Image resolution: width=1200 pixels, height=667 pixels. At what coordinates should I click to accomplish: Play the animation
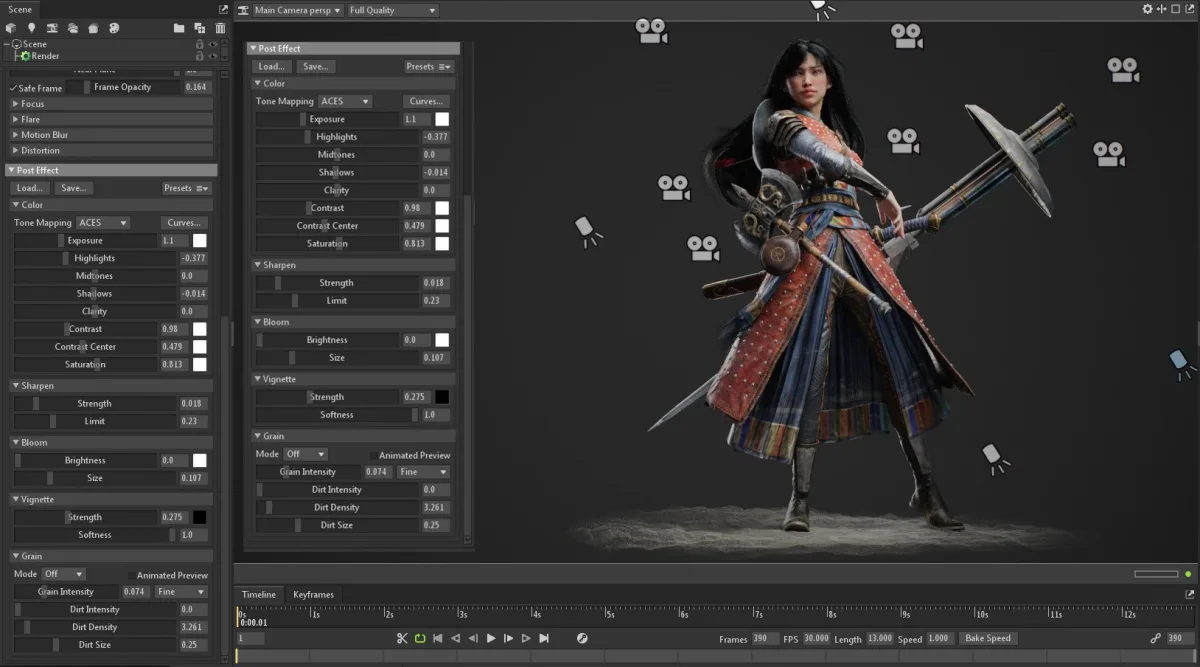[491, 638]
